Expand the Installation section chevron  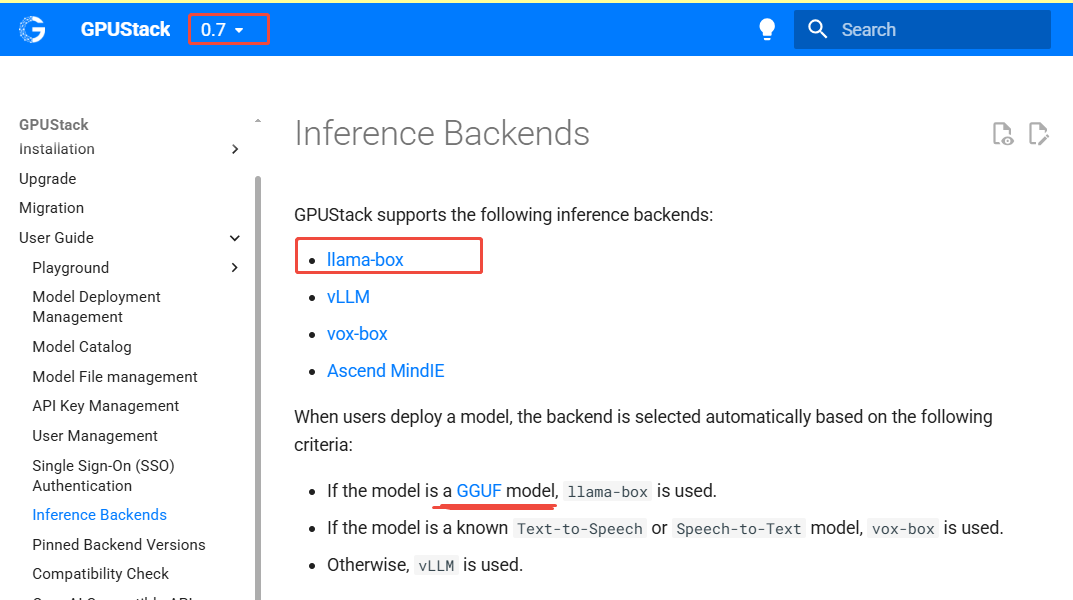(x=235, y=149)
